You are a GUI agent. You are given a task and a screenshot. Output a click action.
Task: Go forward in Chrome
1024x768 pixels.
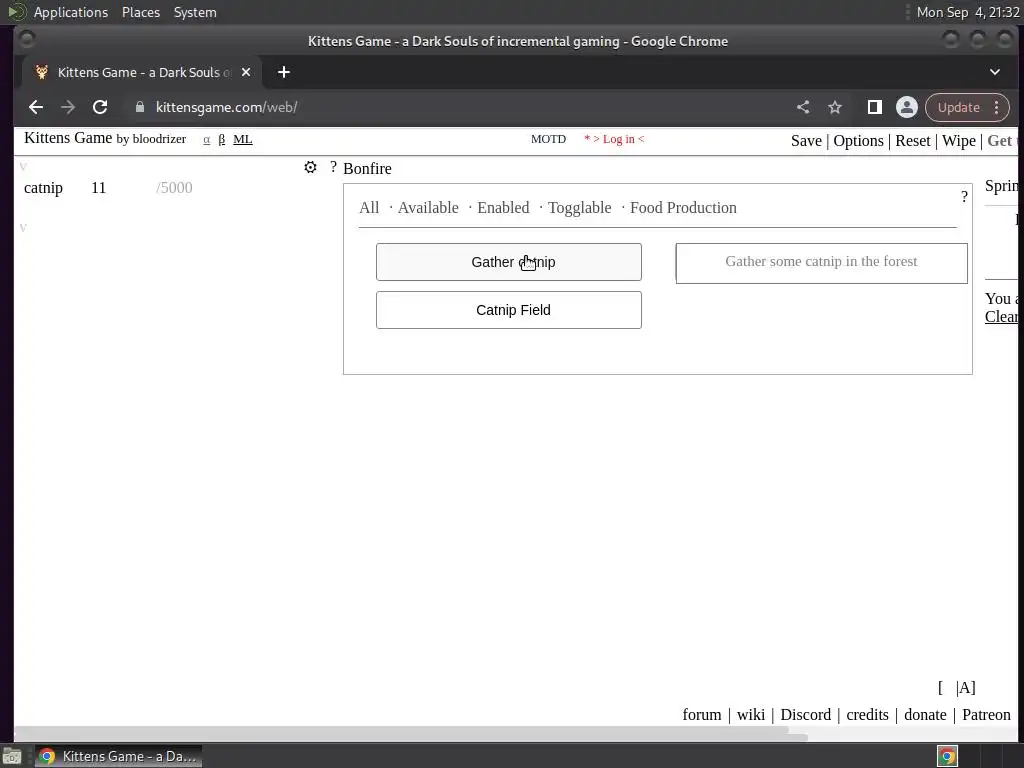pos(68,107)
